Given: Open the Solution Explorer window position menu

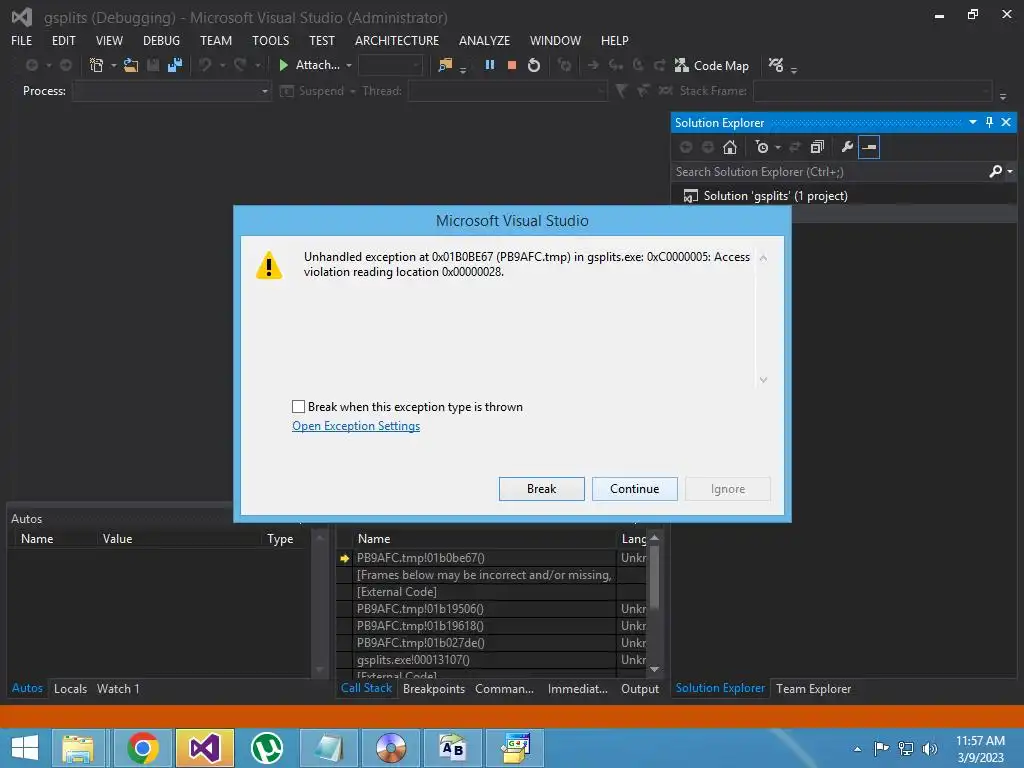Looking at the screenshot, I should [x=972, y=122].
